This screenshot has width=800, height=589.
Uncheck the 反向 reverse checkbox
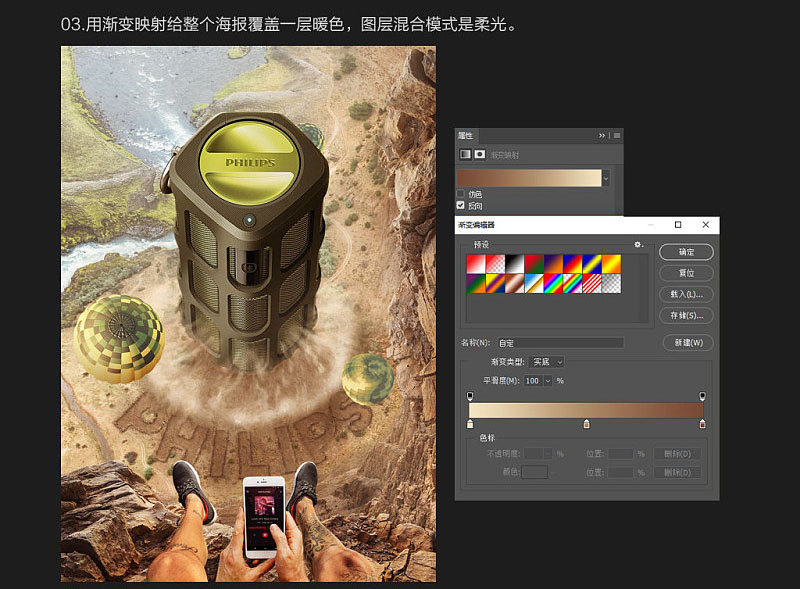pos(461,205)
